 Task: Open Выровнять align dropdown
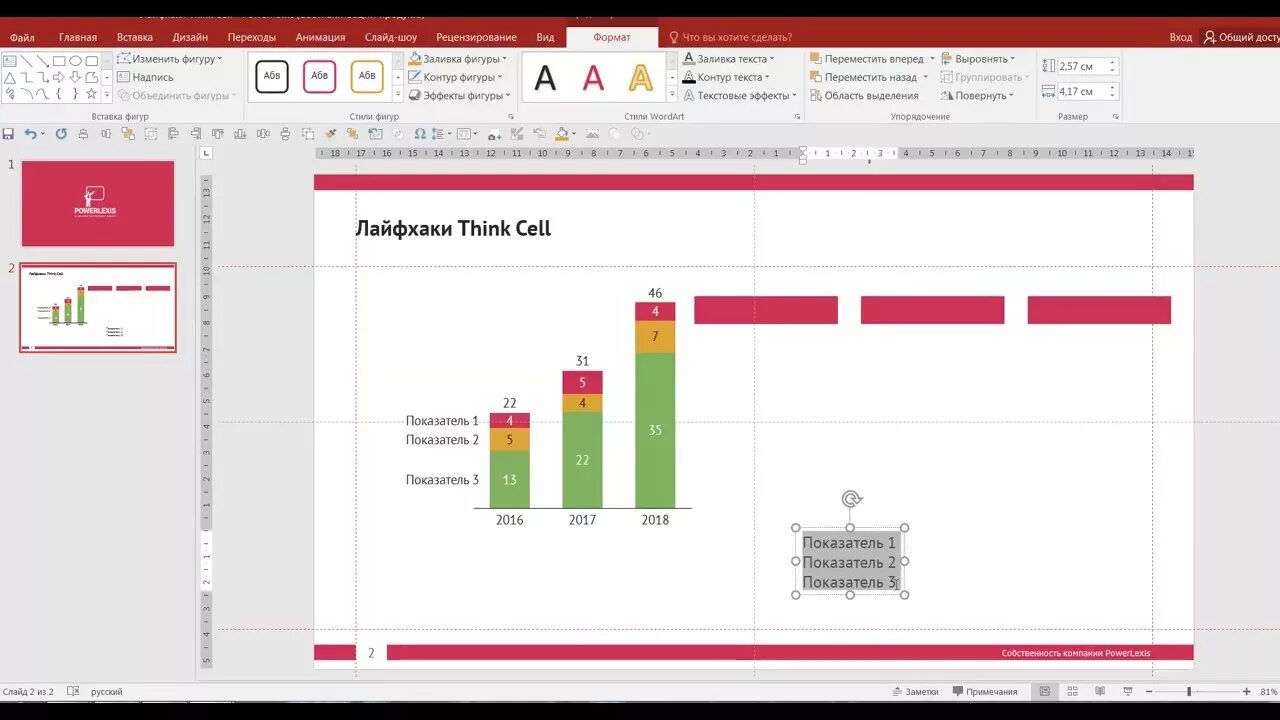978,59
